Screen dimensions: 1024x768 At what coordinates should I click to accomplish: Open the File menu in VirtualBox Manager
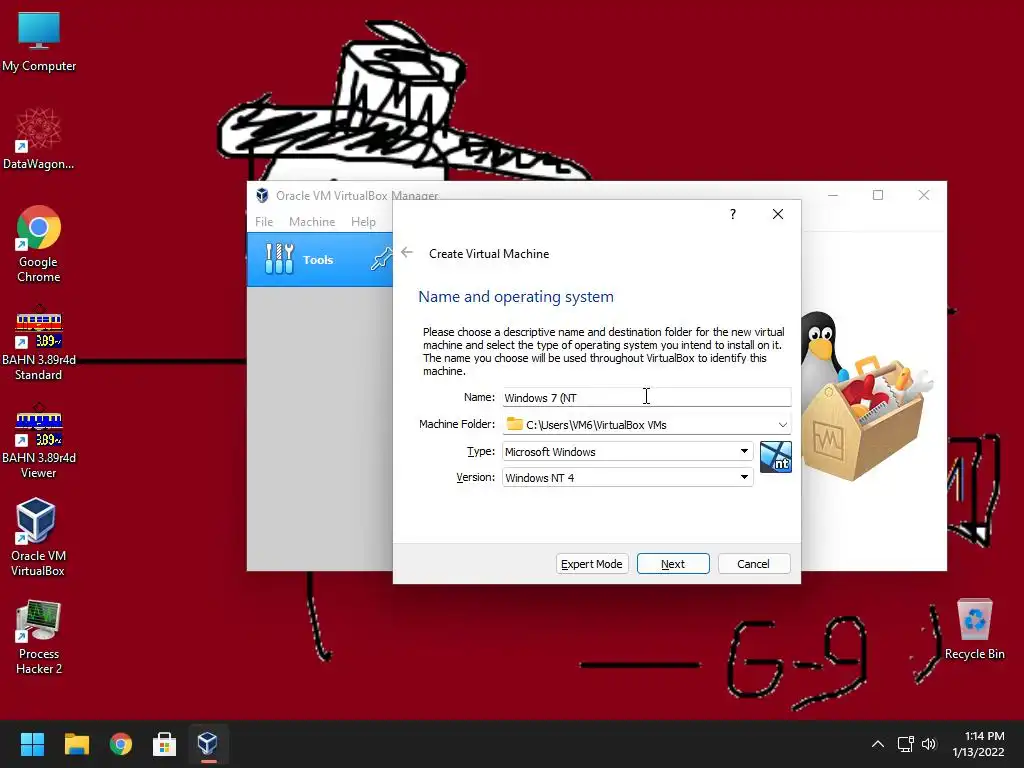(x=264, y=222)
